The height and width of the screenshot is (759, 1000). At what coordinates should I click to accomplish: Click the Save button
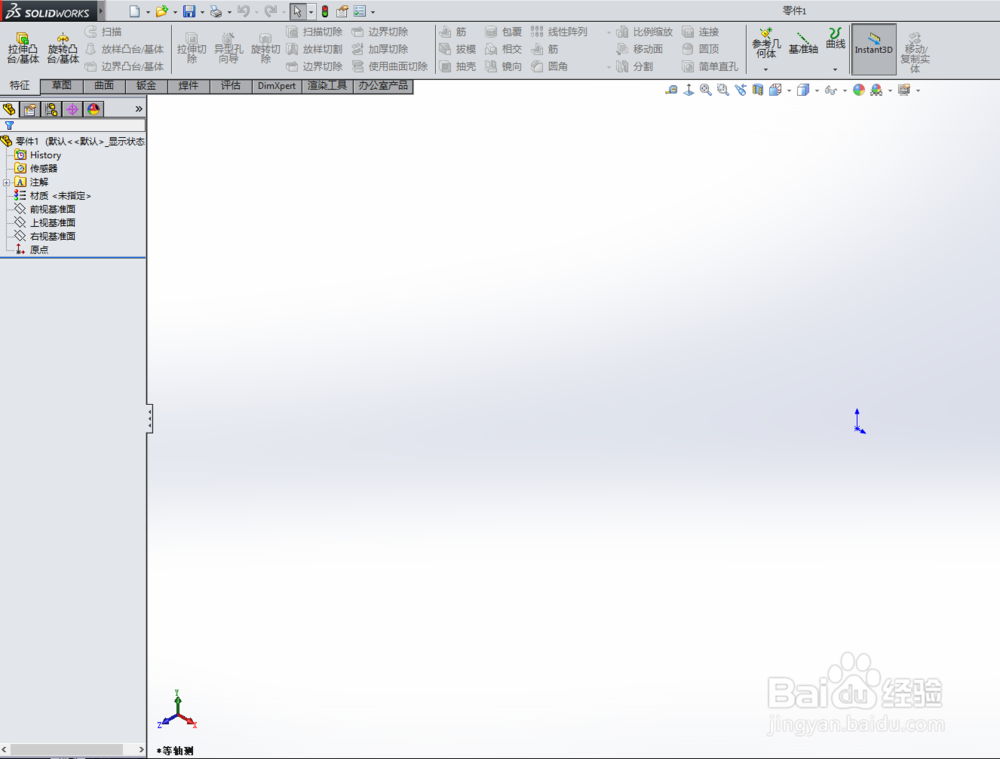190,10
